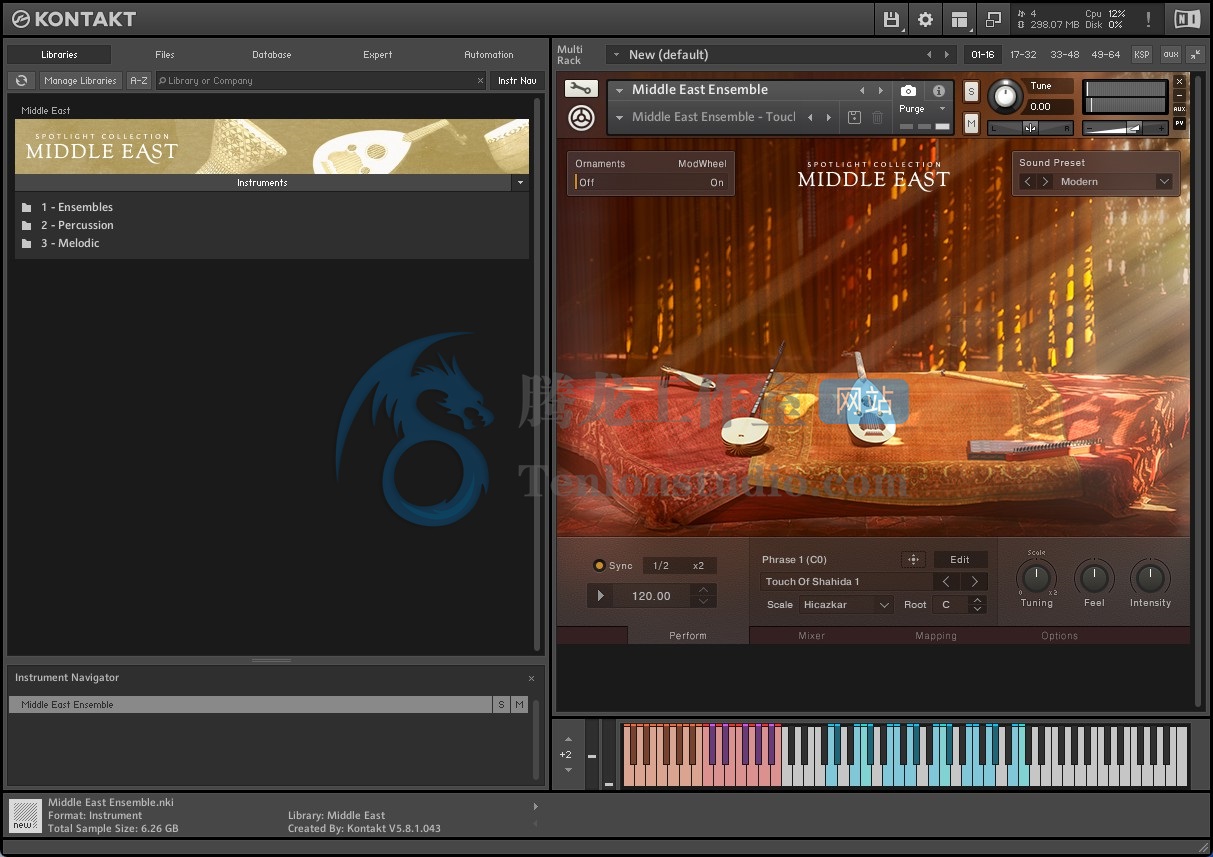
Task: Select the x2 tempo button
Action: click(699, 566)
